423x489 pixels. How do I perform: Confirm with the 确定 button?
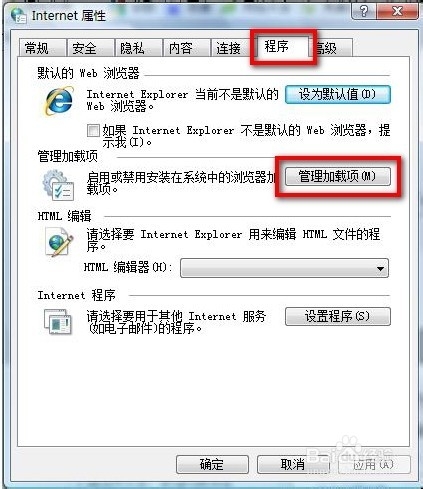212,464
